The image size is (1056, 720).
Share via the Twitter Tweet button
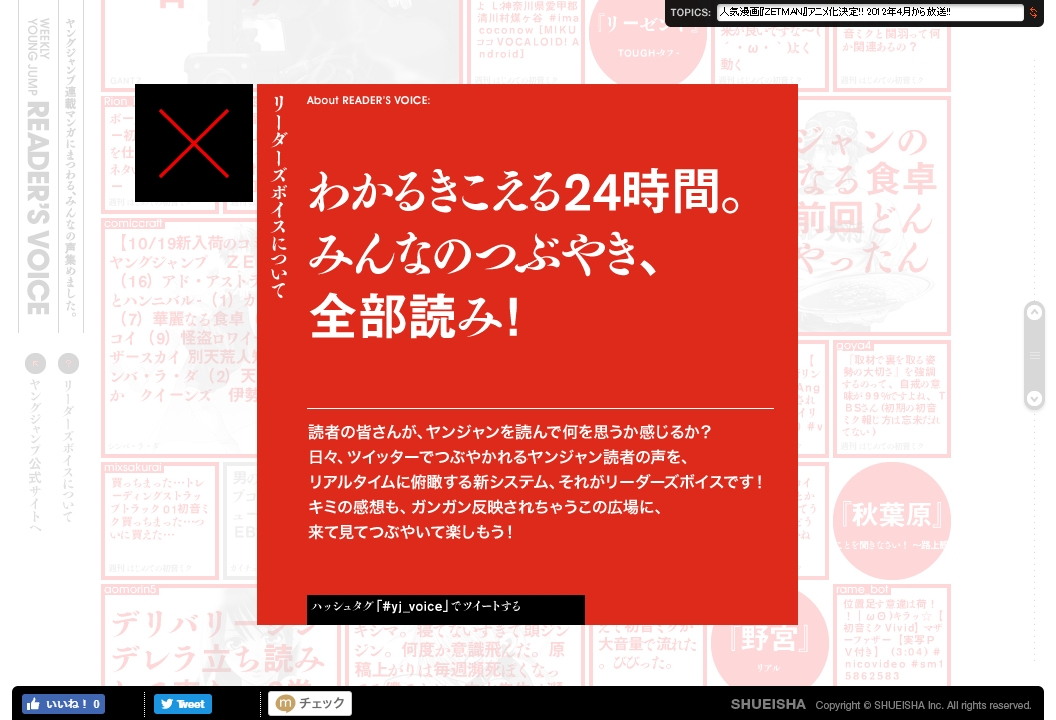coord(182,704)
